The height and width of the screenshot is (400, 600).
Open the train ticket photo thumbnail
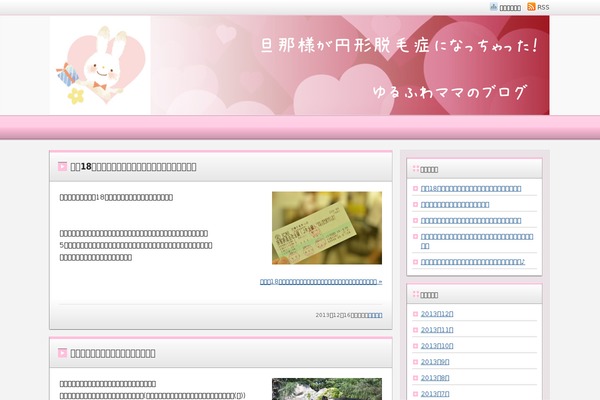point(327,228)
